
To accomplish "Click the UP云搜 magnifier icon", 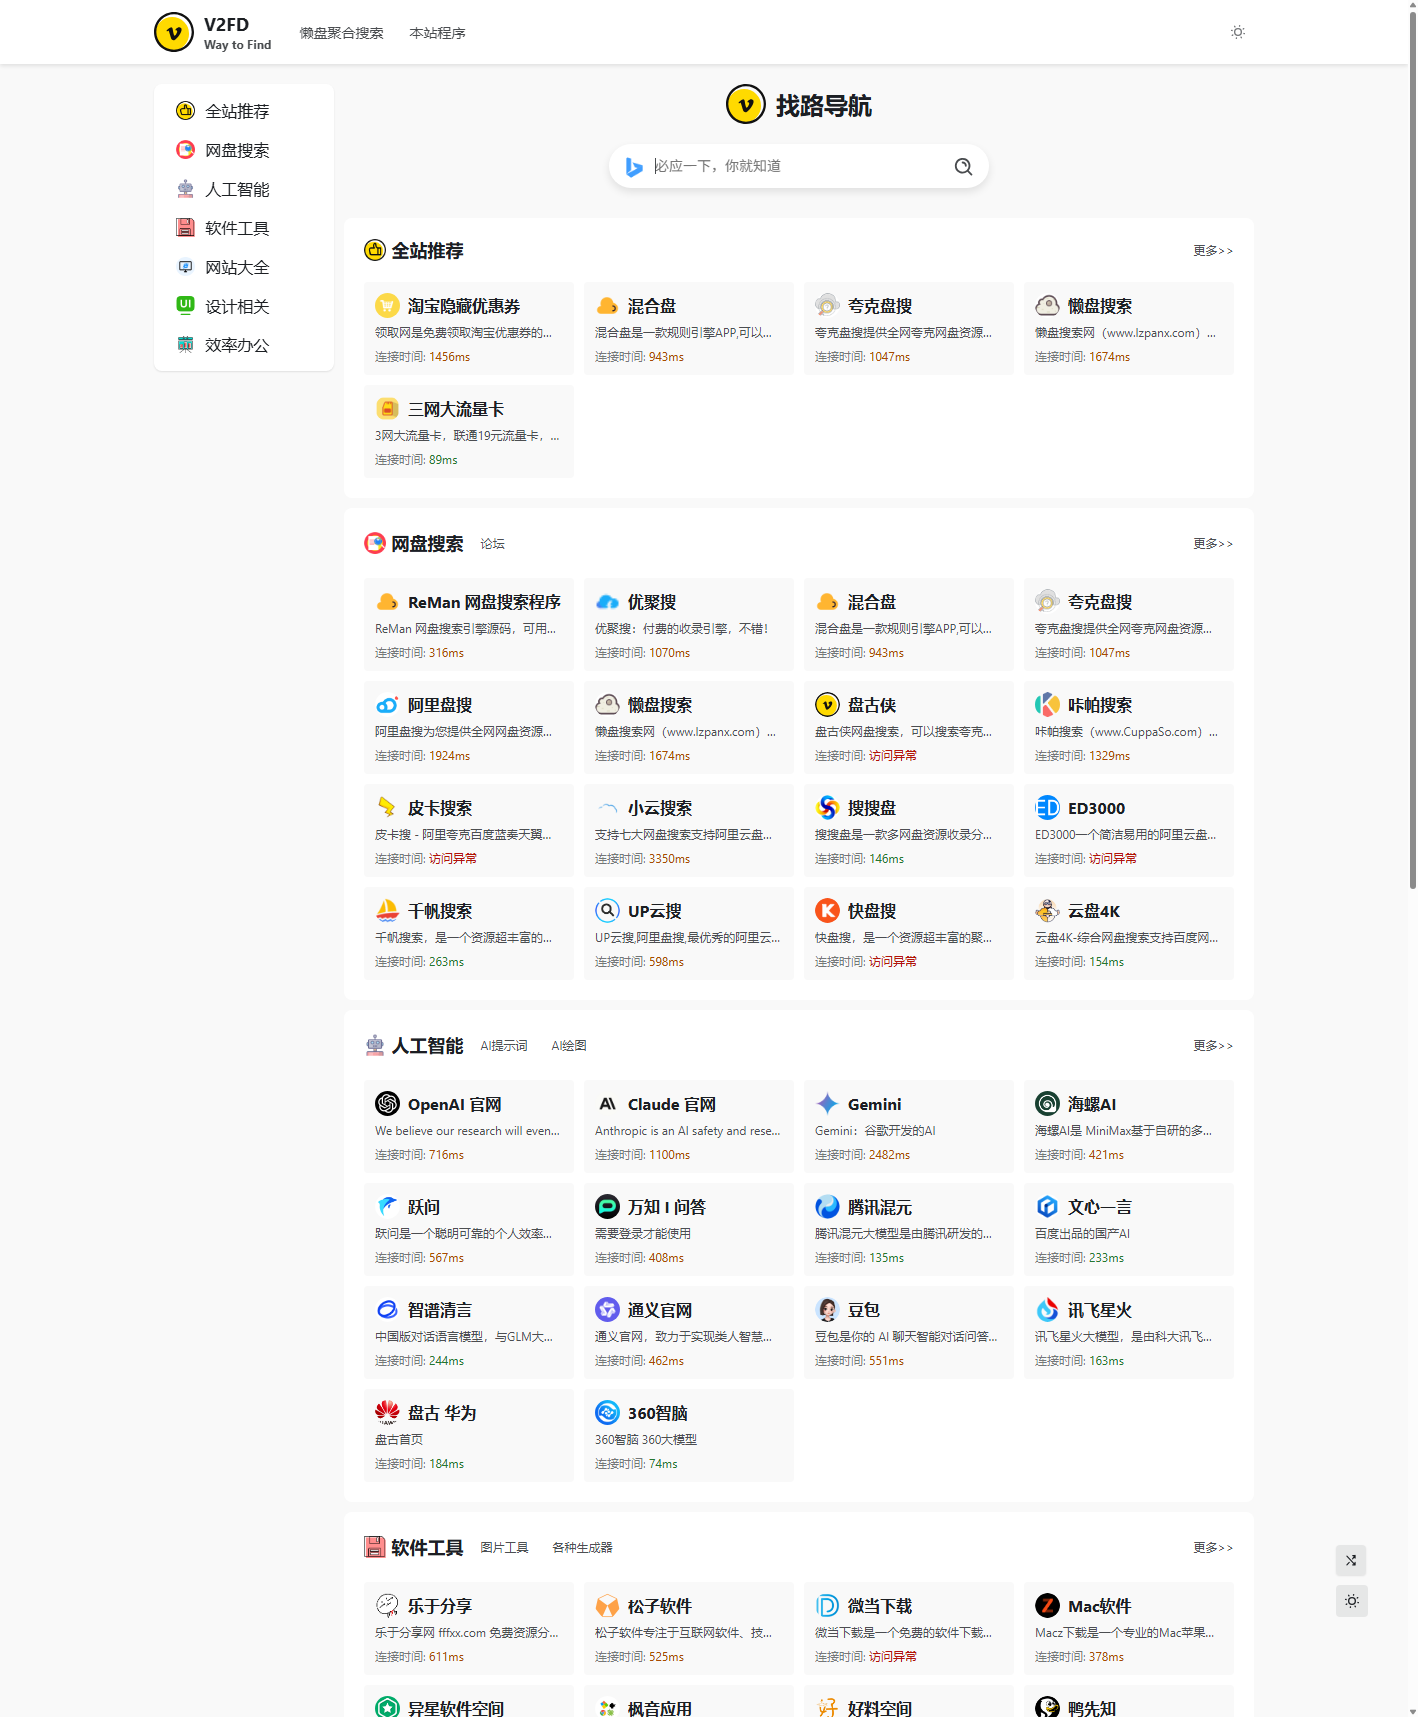I will (x=607, y=911).
